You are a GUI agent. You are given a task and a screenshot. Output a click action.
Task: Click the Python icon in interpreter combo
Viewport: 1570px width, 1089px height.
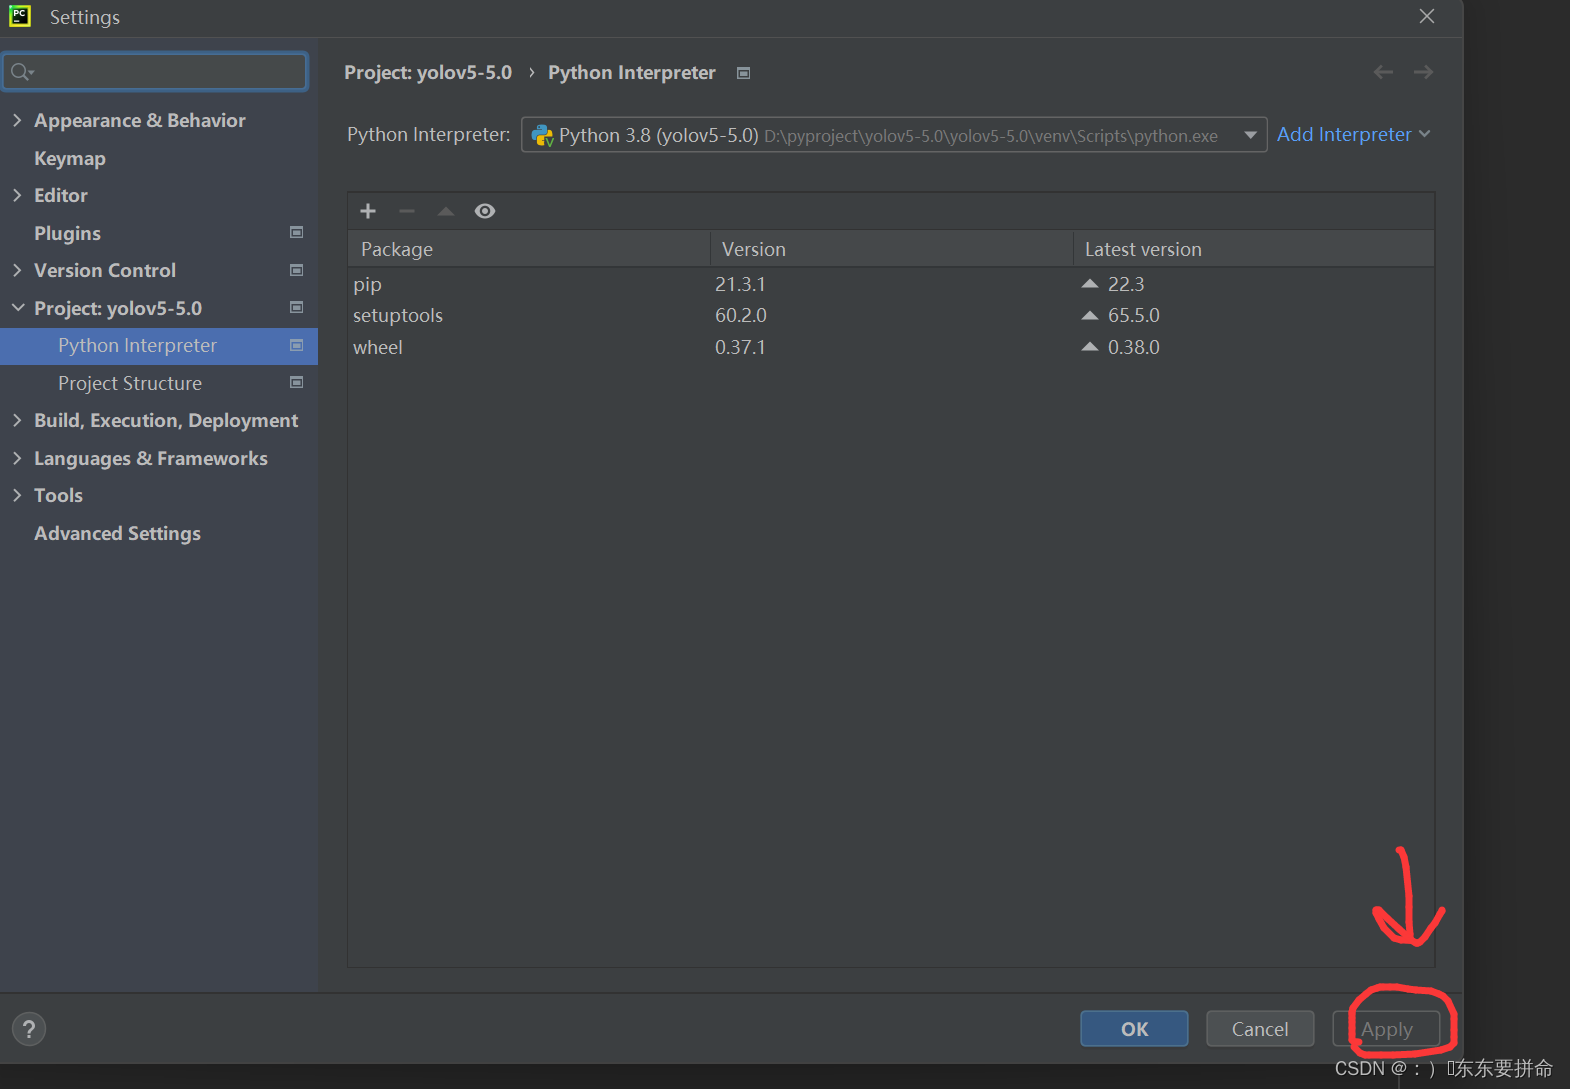pyautogui.click(x=542, y=135)
